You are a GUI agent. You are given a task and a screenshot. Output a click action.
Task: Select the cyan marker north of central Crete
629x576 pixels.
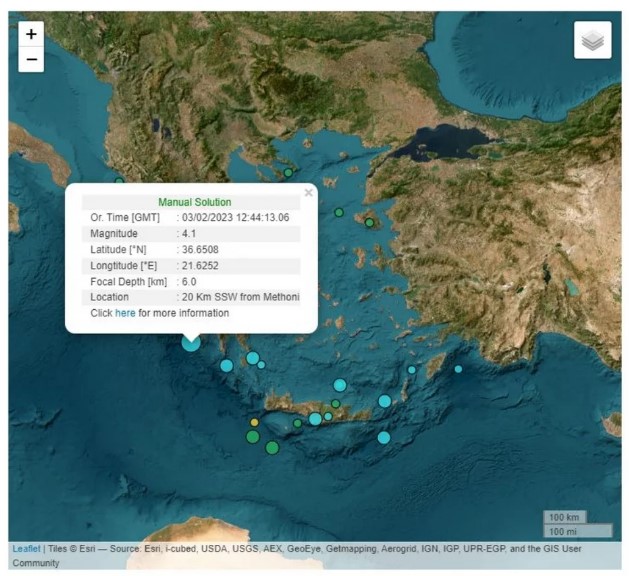tap(340, 385)
